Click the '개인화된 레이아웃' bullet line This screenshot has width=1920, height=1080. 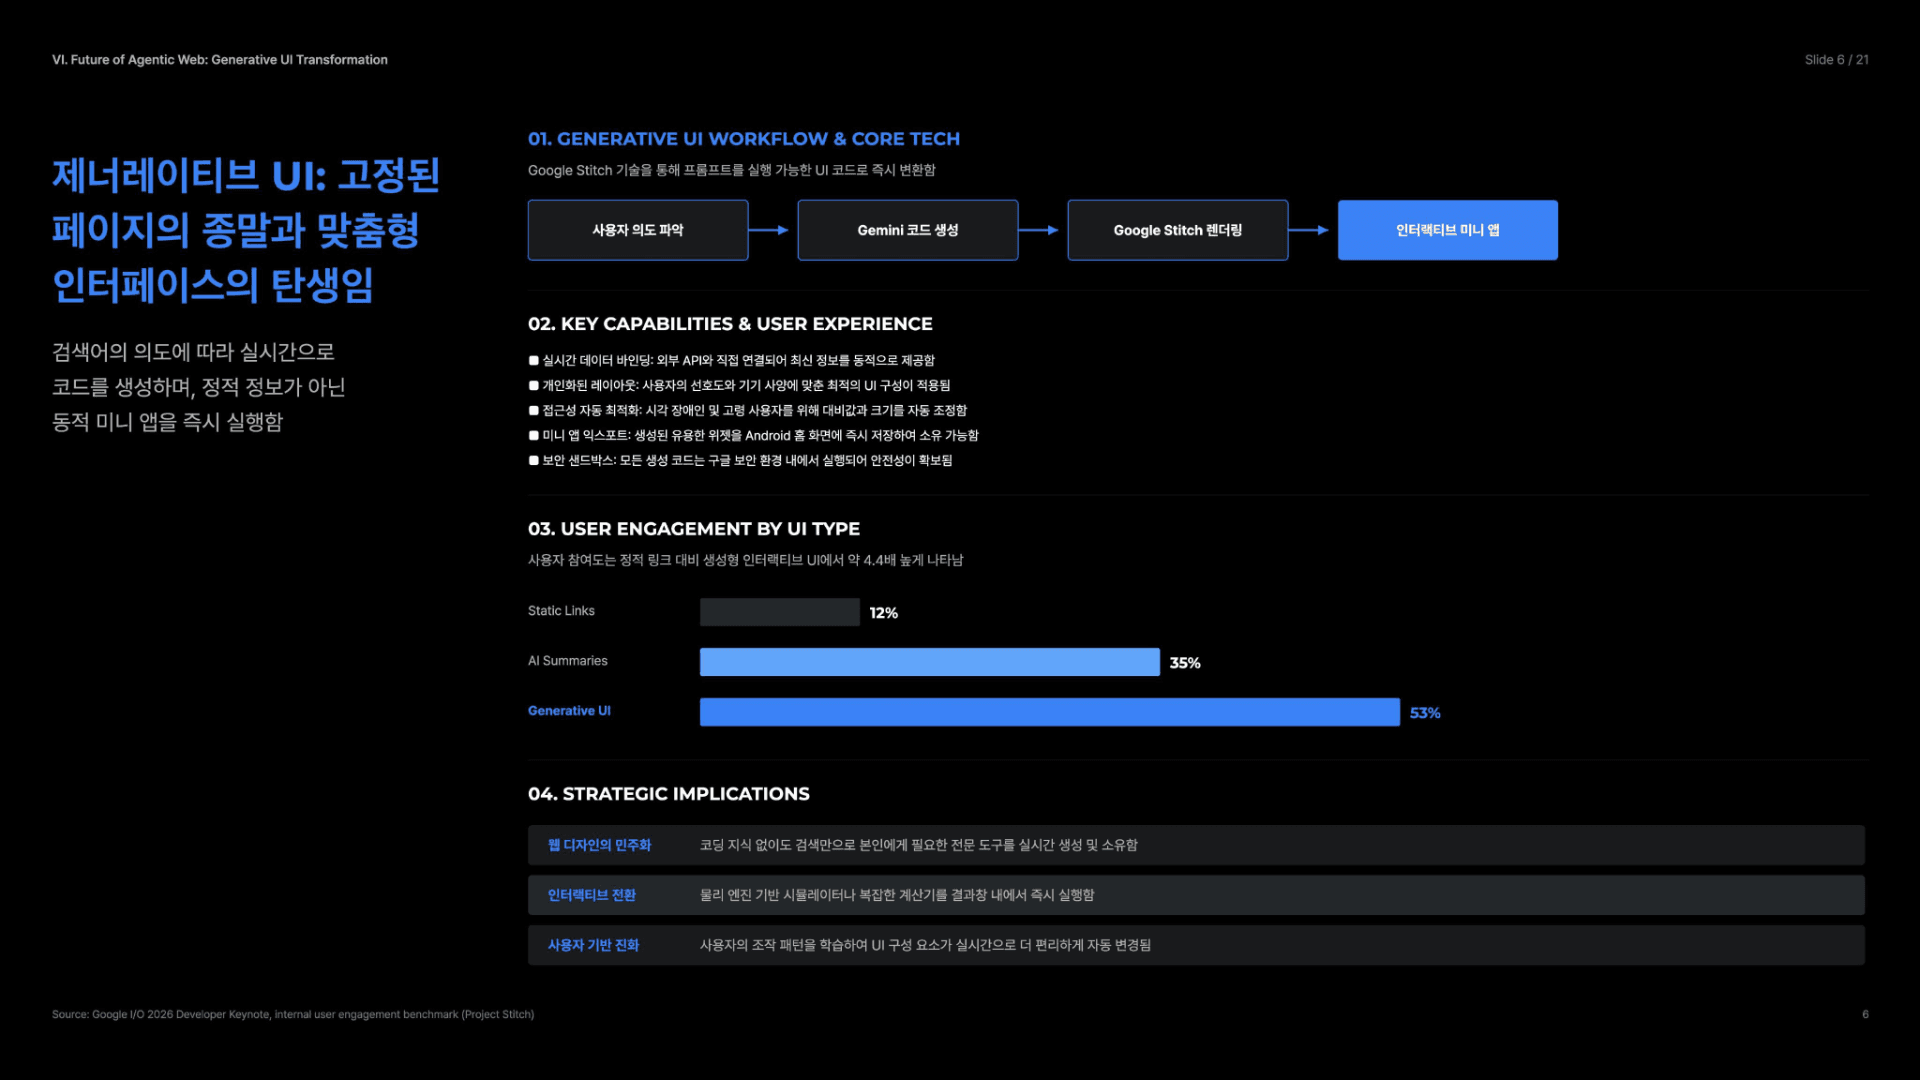tap(740, 385)
